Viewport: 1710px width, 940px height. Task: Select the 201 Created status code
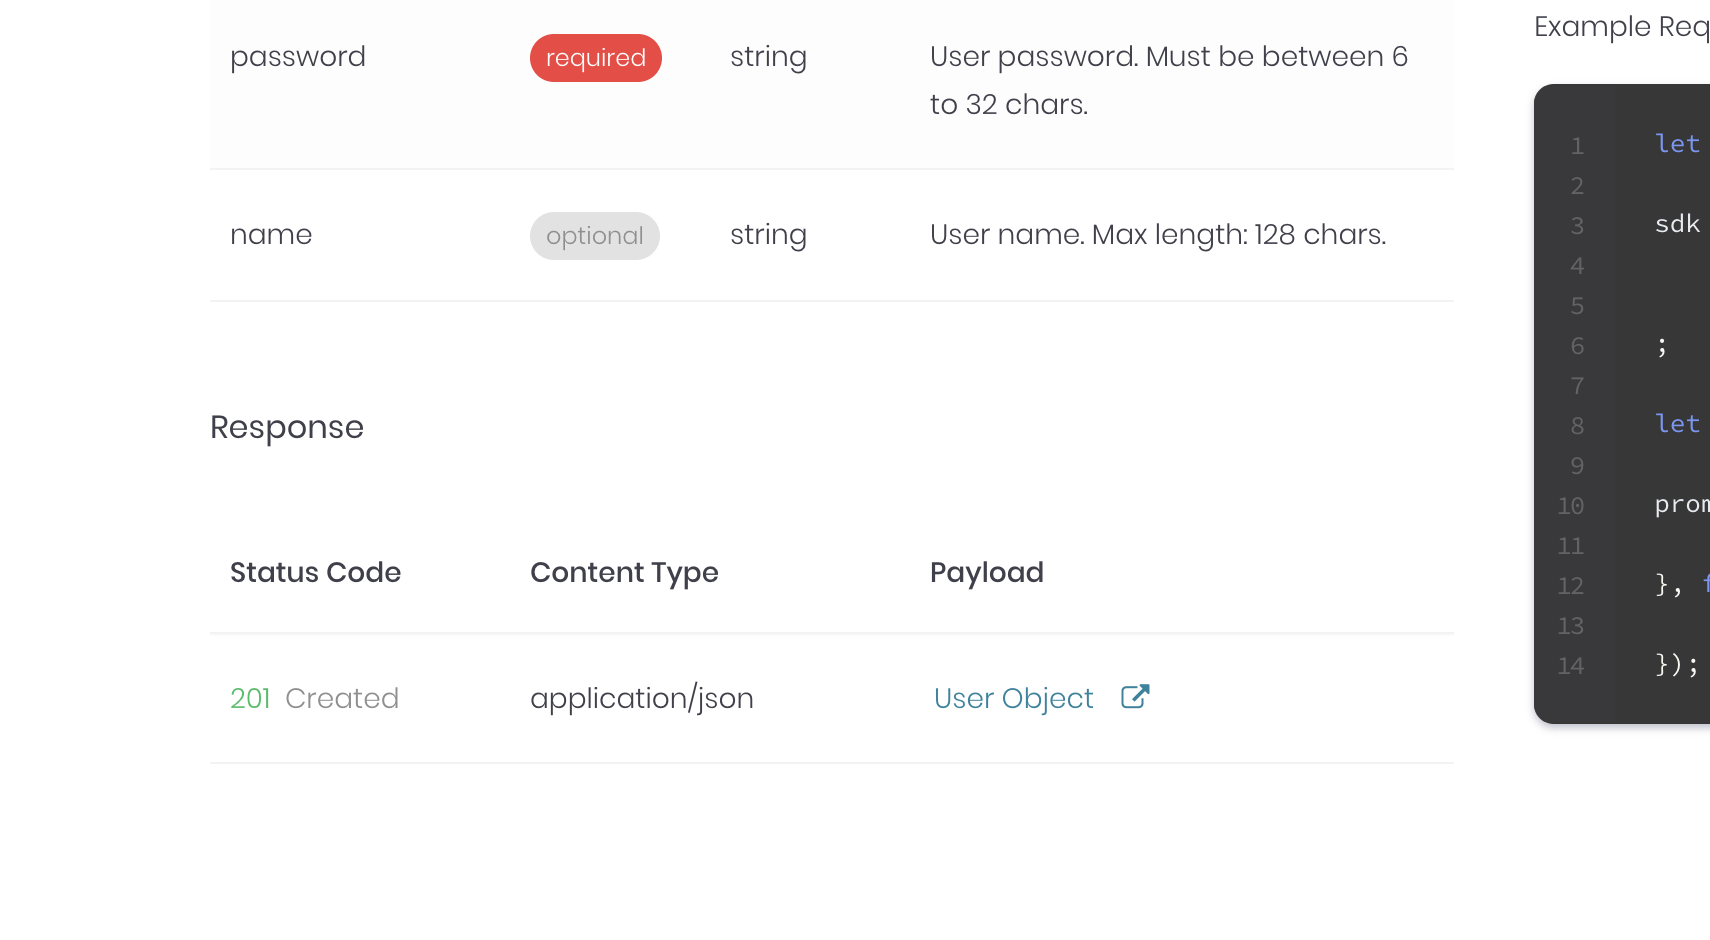[314, 698]
